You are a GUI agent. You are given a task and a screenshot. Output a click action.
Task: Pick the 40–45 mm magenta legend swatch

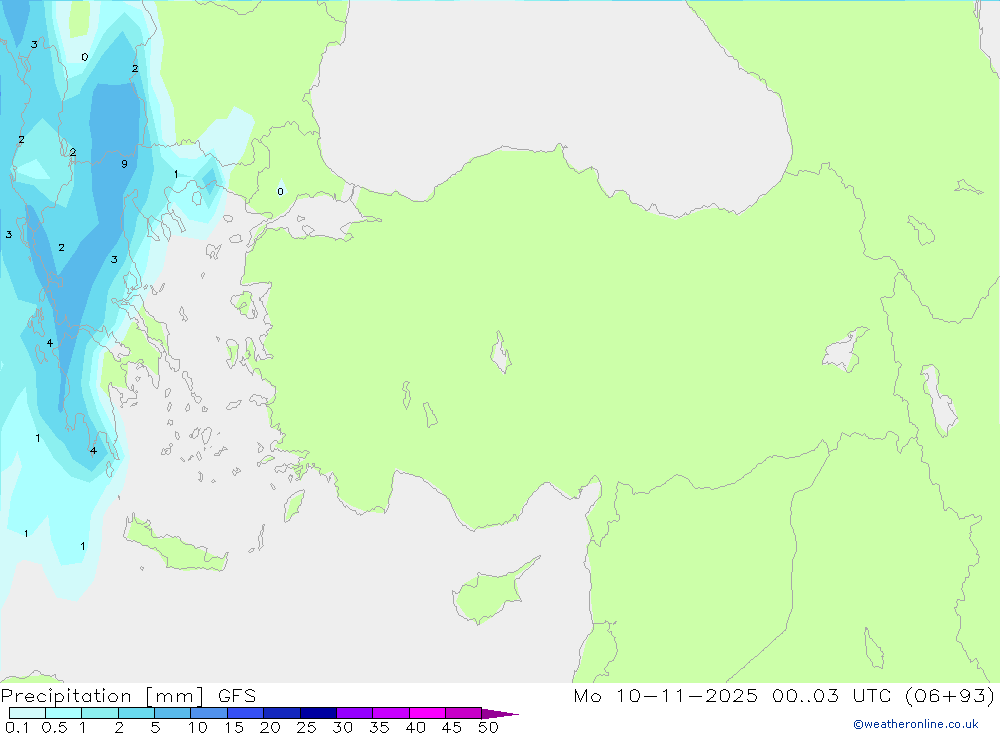[x=427, y=713]
